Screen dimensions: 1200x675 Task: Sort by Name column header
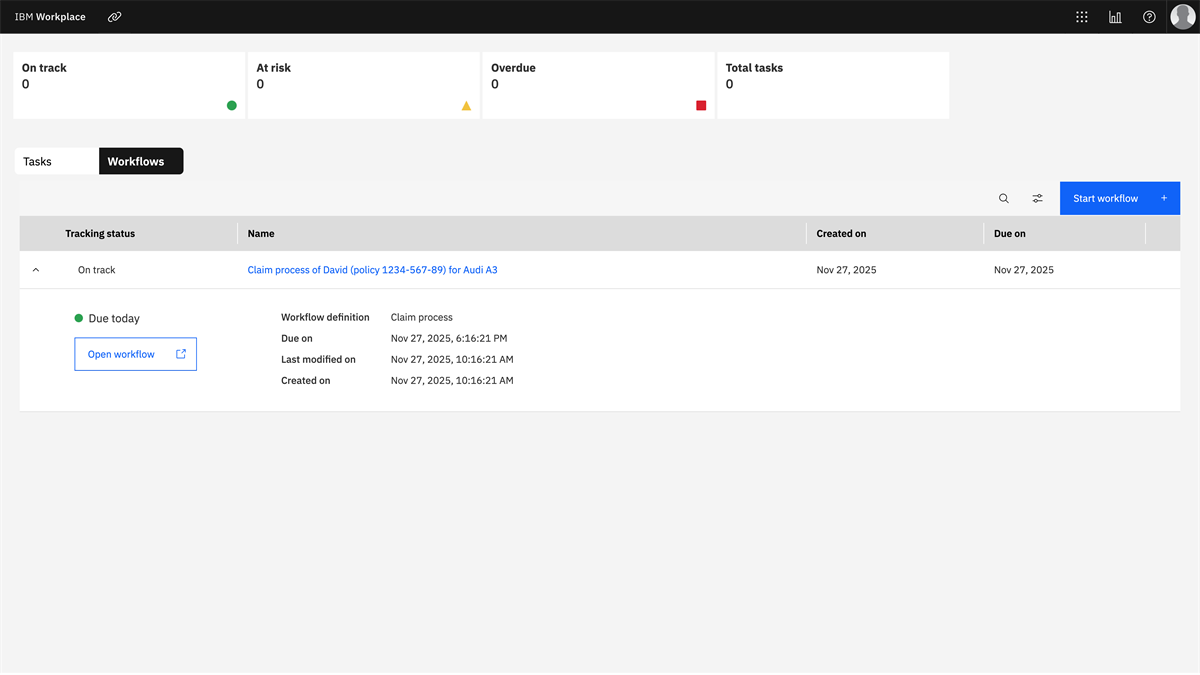261,233
